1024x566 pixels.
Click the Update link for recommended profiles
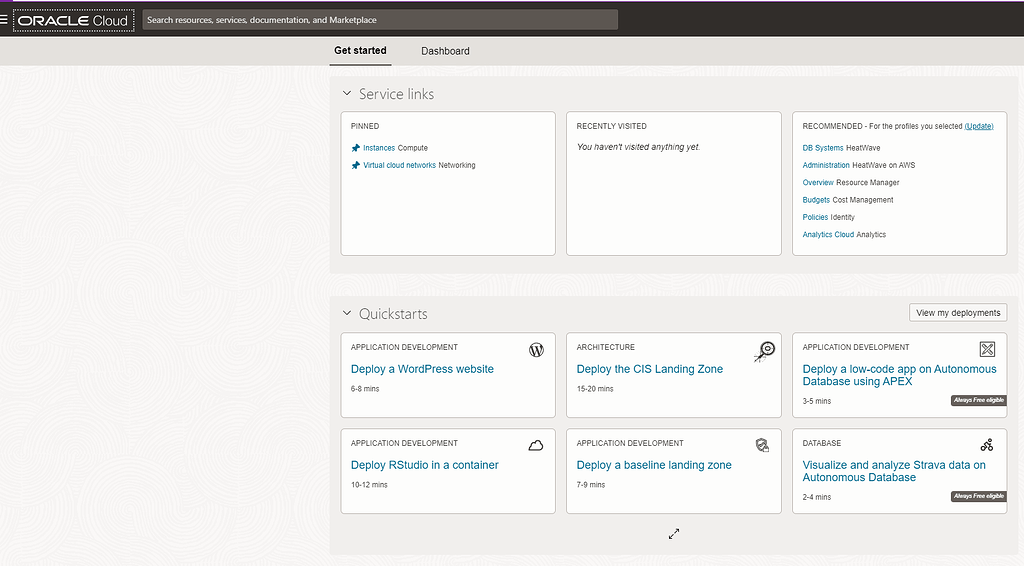979,126
